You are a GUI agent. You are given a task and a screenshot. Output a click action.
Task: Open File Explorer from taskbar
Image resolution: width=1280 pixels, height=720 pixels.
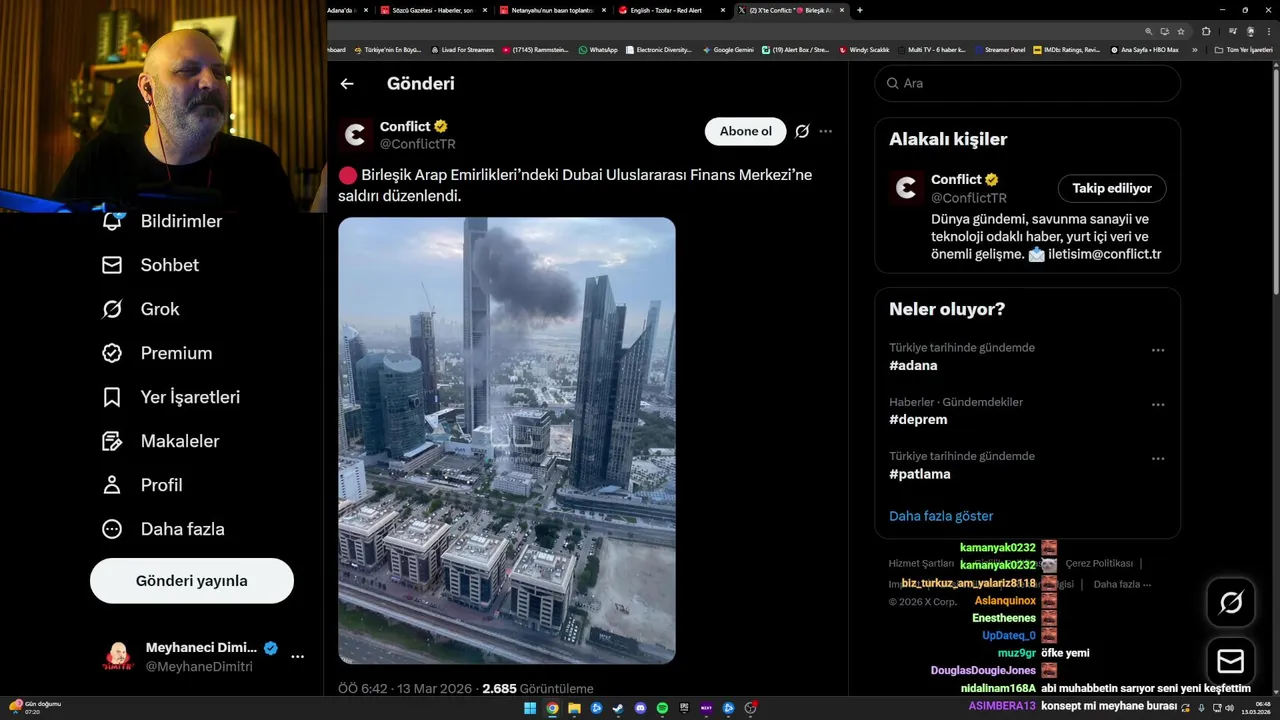pyautogui.click(x=574, y=708)
